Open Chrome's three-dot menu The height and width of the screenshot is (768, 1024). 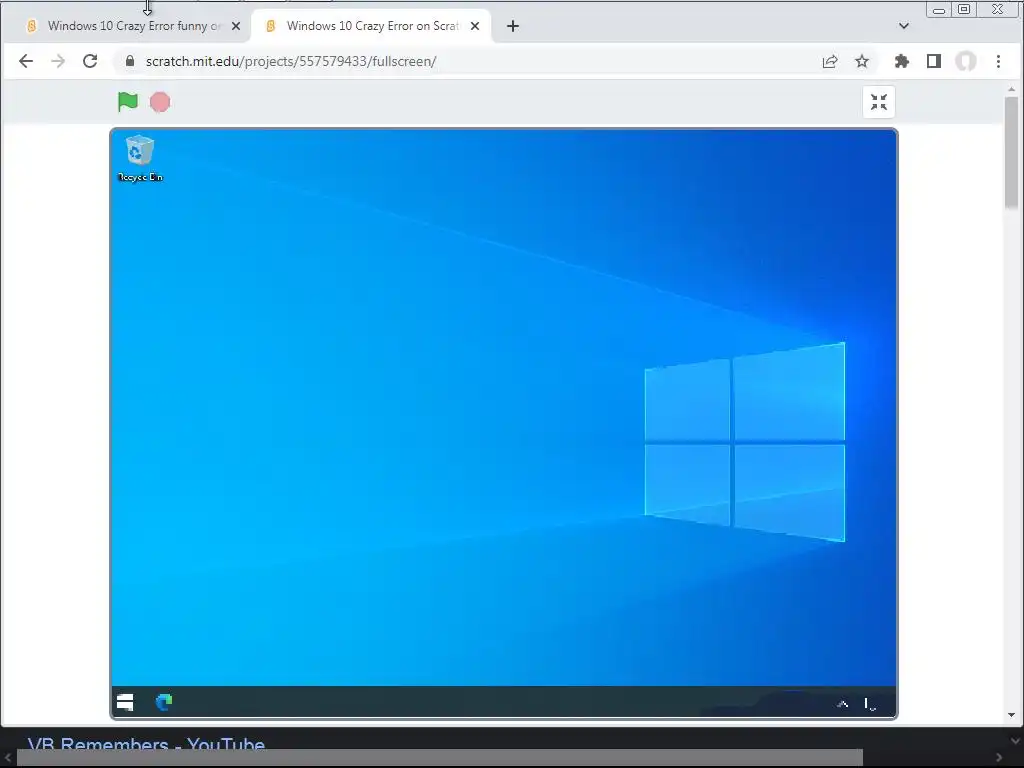coord(999,61)
